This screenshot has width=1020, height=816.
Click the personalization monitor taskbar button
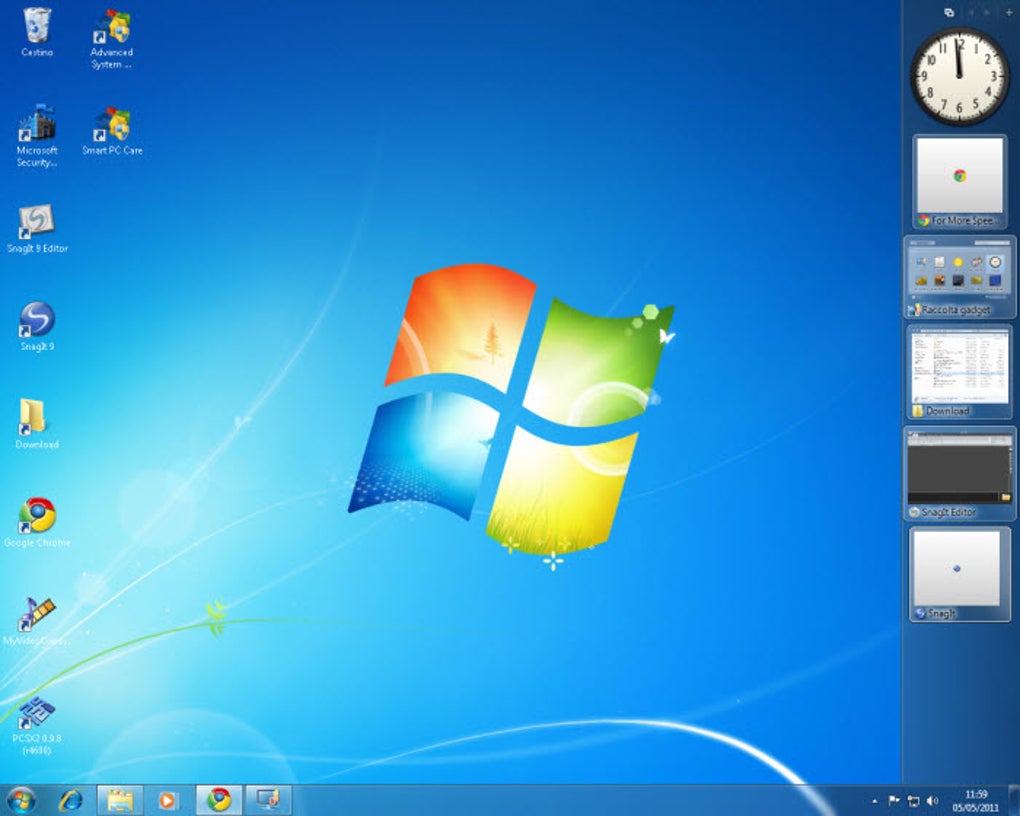pyautogui.click(x=267, y=800)
